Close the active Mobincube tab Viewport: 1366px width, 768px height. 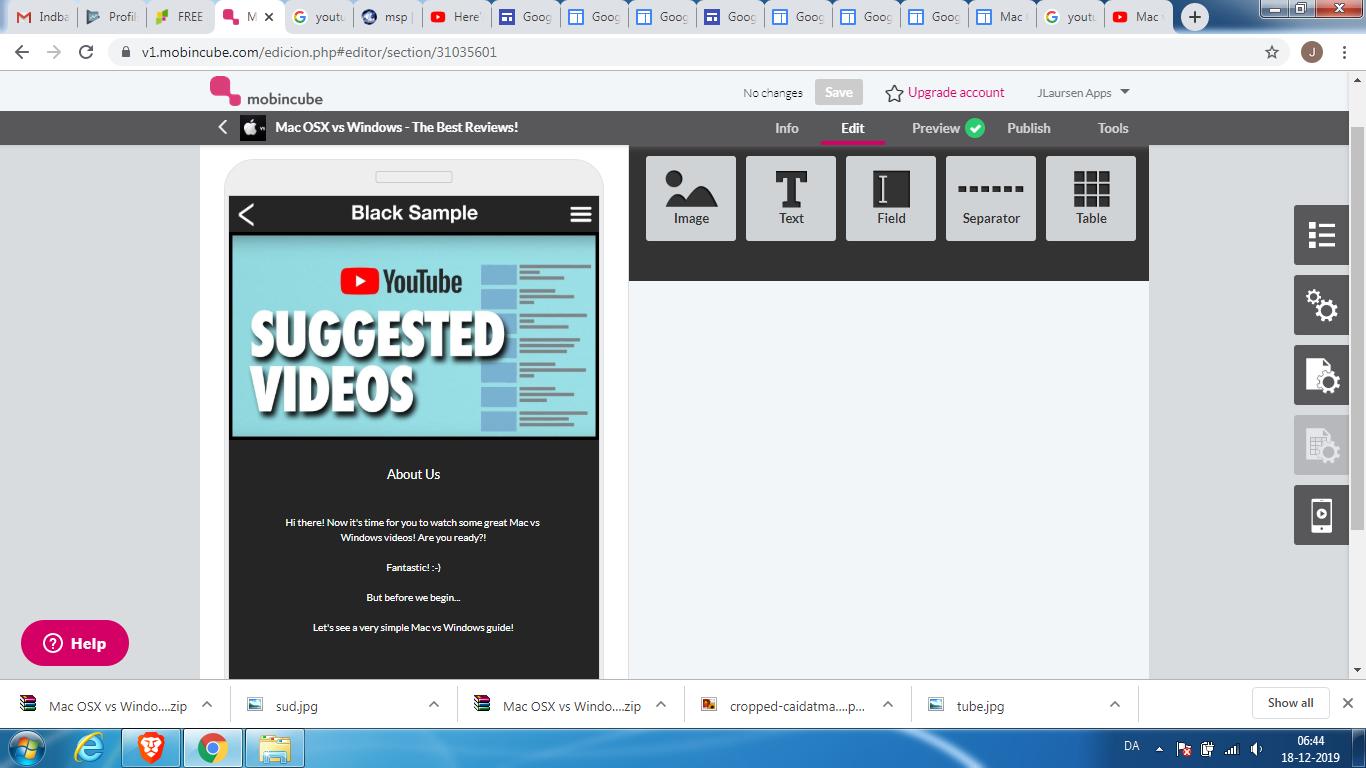pos(268,17)
